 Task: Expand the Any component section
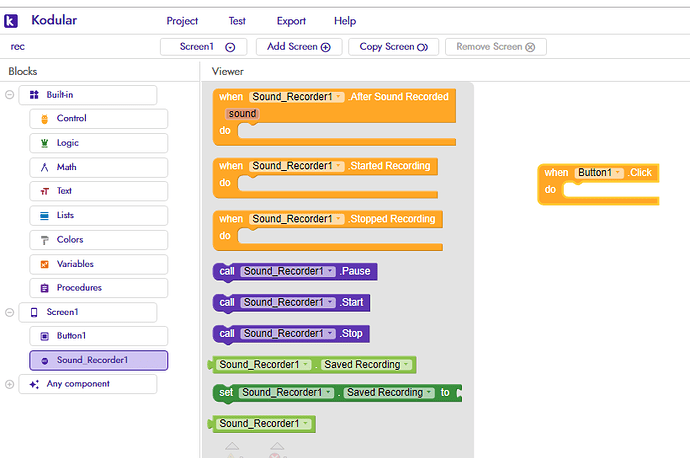[9, 384]
